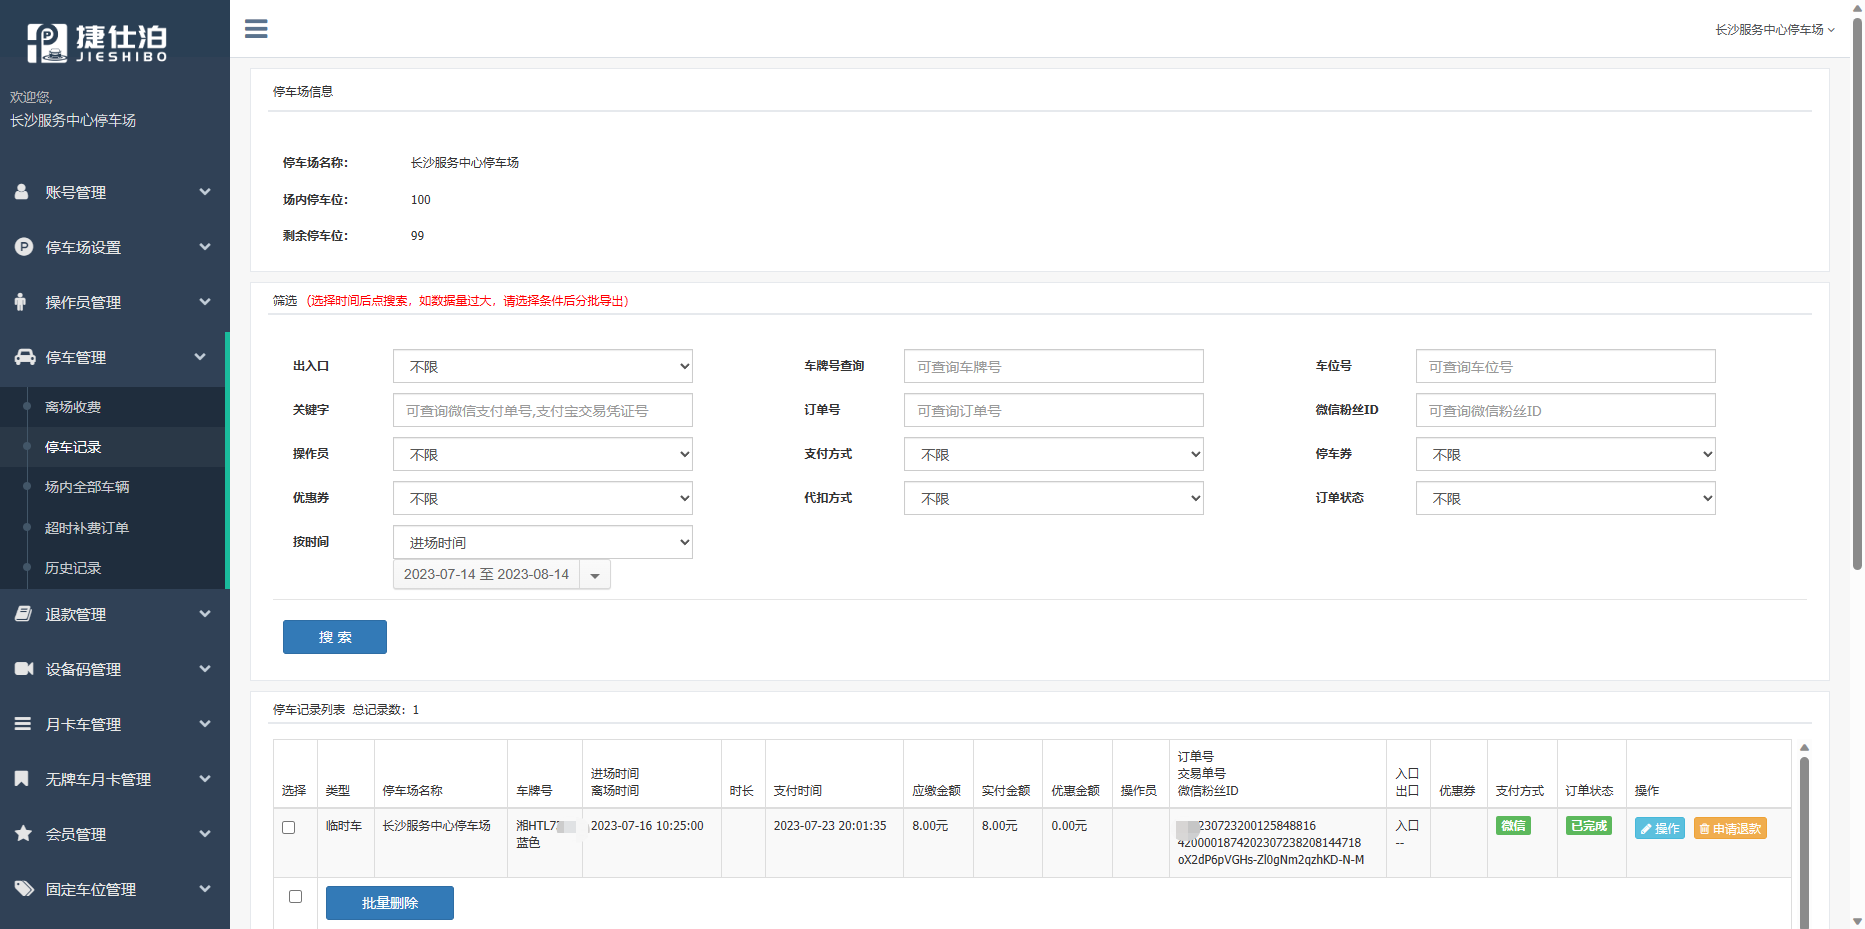Screen dimensions: 1865x929
Task: Click the 无牌车月卡管理 bookmark icon
Action: [22, 778]
